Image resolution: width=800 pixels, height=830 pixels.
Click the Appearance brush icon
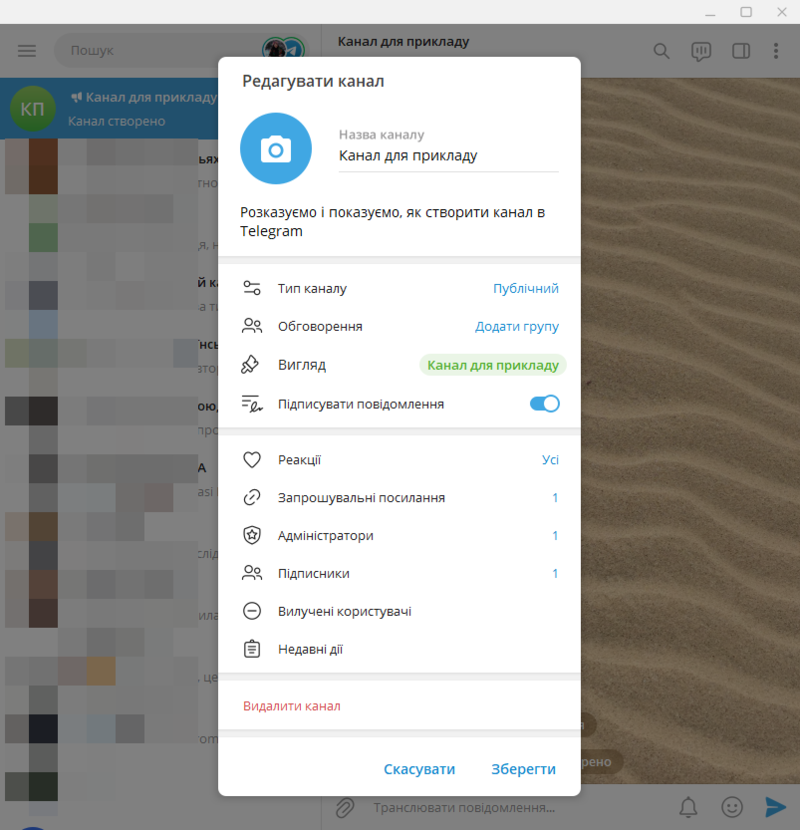pyautogui.click(x=250, y=365)
